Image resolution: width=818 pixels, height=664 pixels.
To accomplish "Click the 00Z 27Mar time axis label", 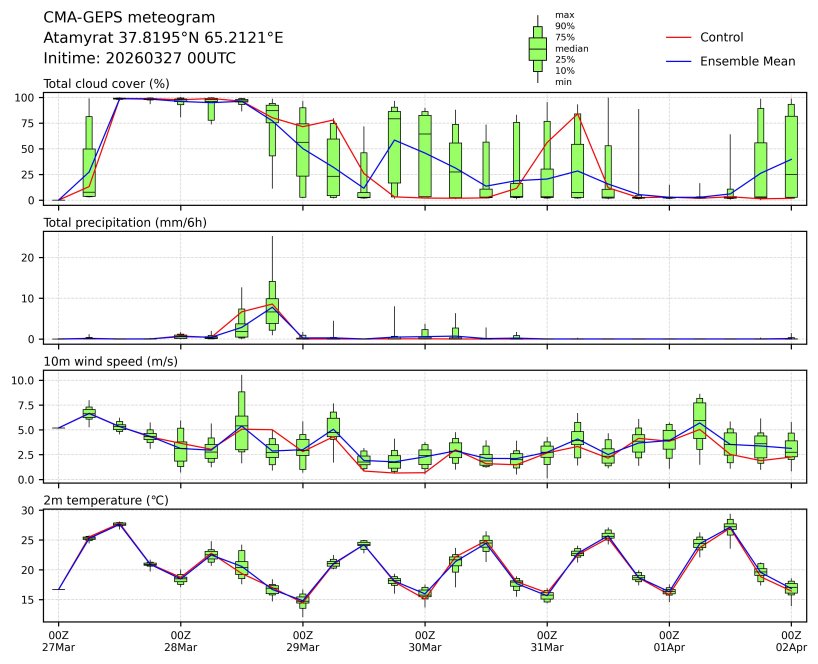I will pyautogui.click(x=59, y=640).
